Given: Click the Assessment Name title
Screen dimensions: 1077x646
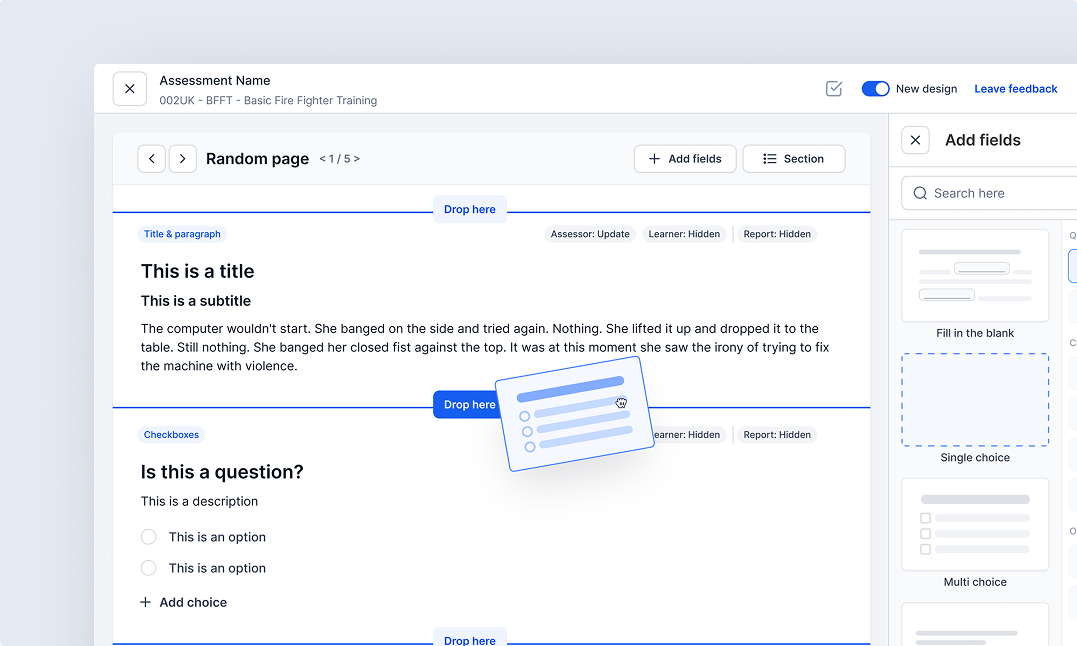Looking at the screenshot, I should [215, 80].
